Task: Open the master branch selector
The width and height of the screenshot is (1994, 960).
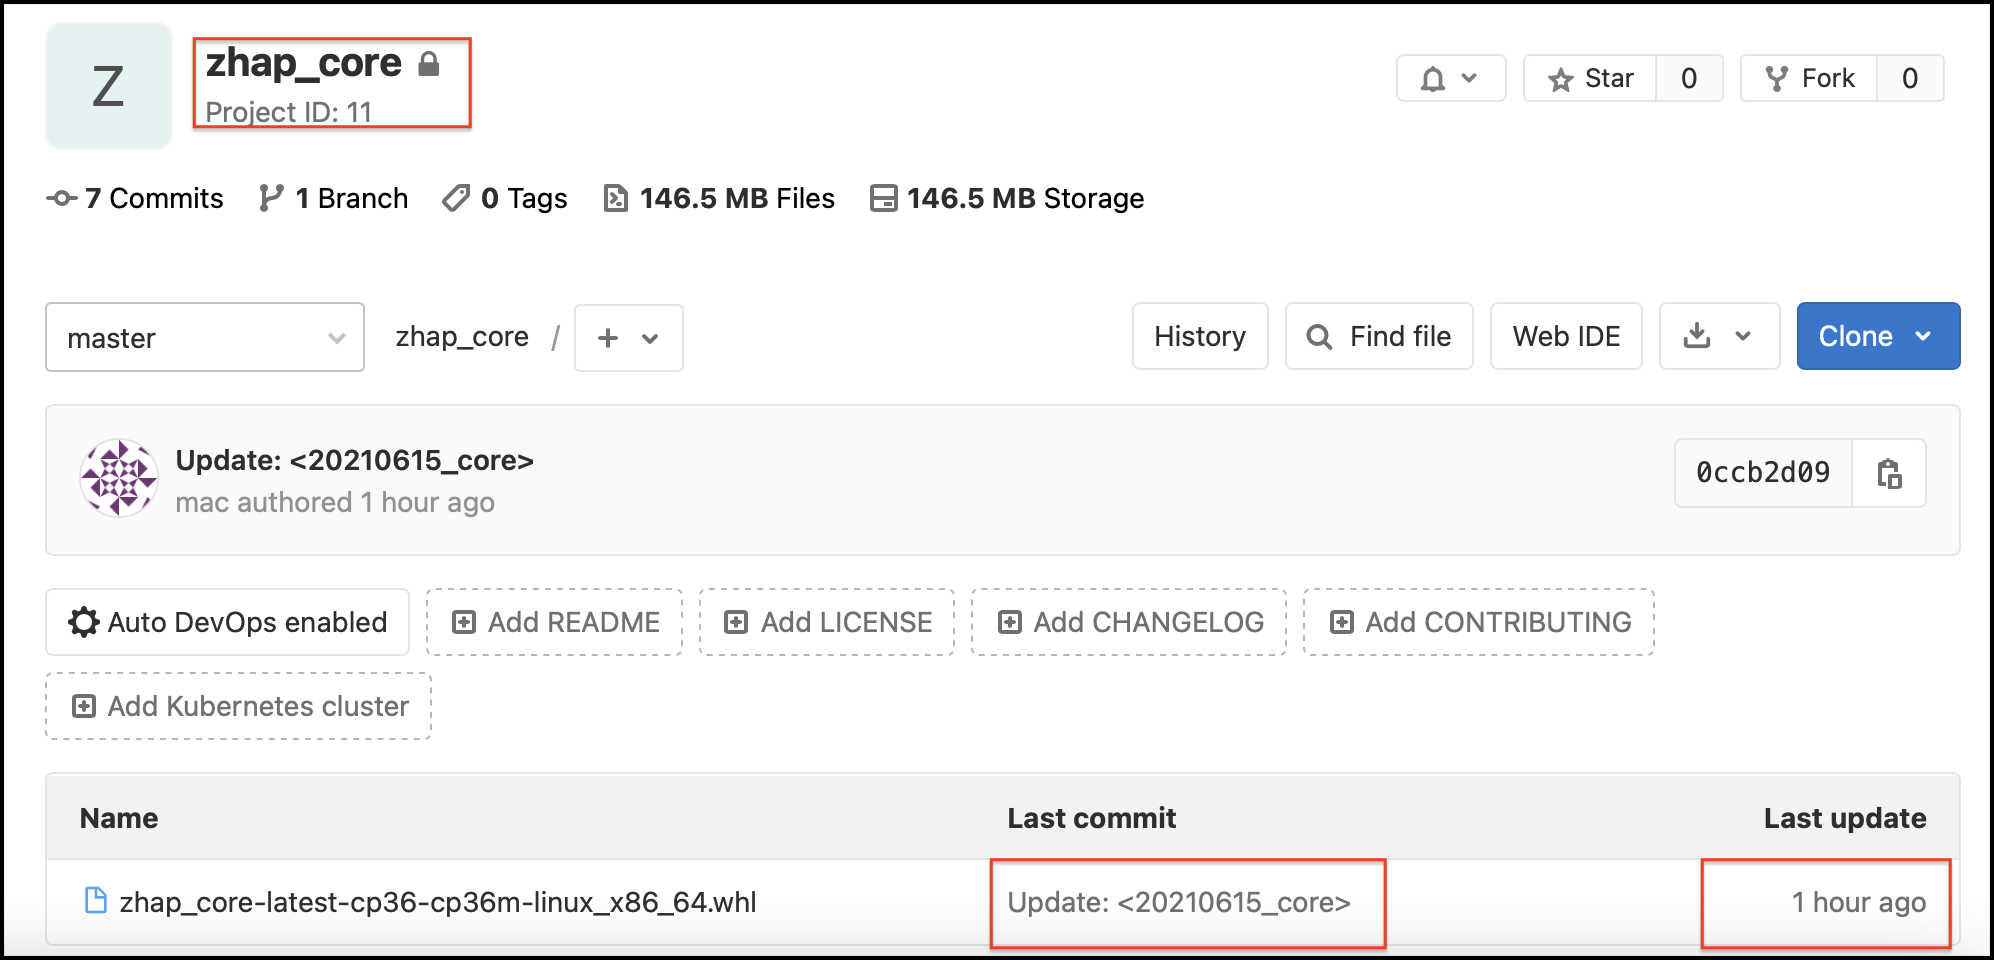Action: click(x=205, y=338)
